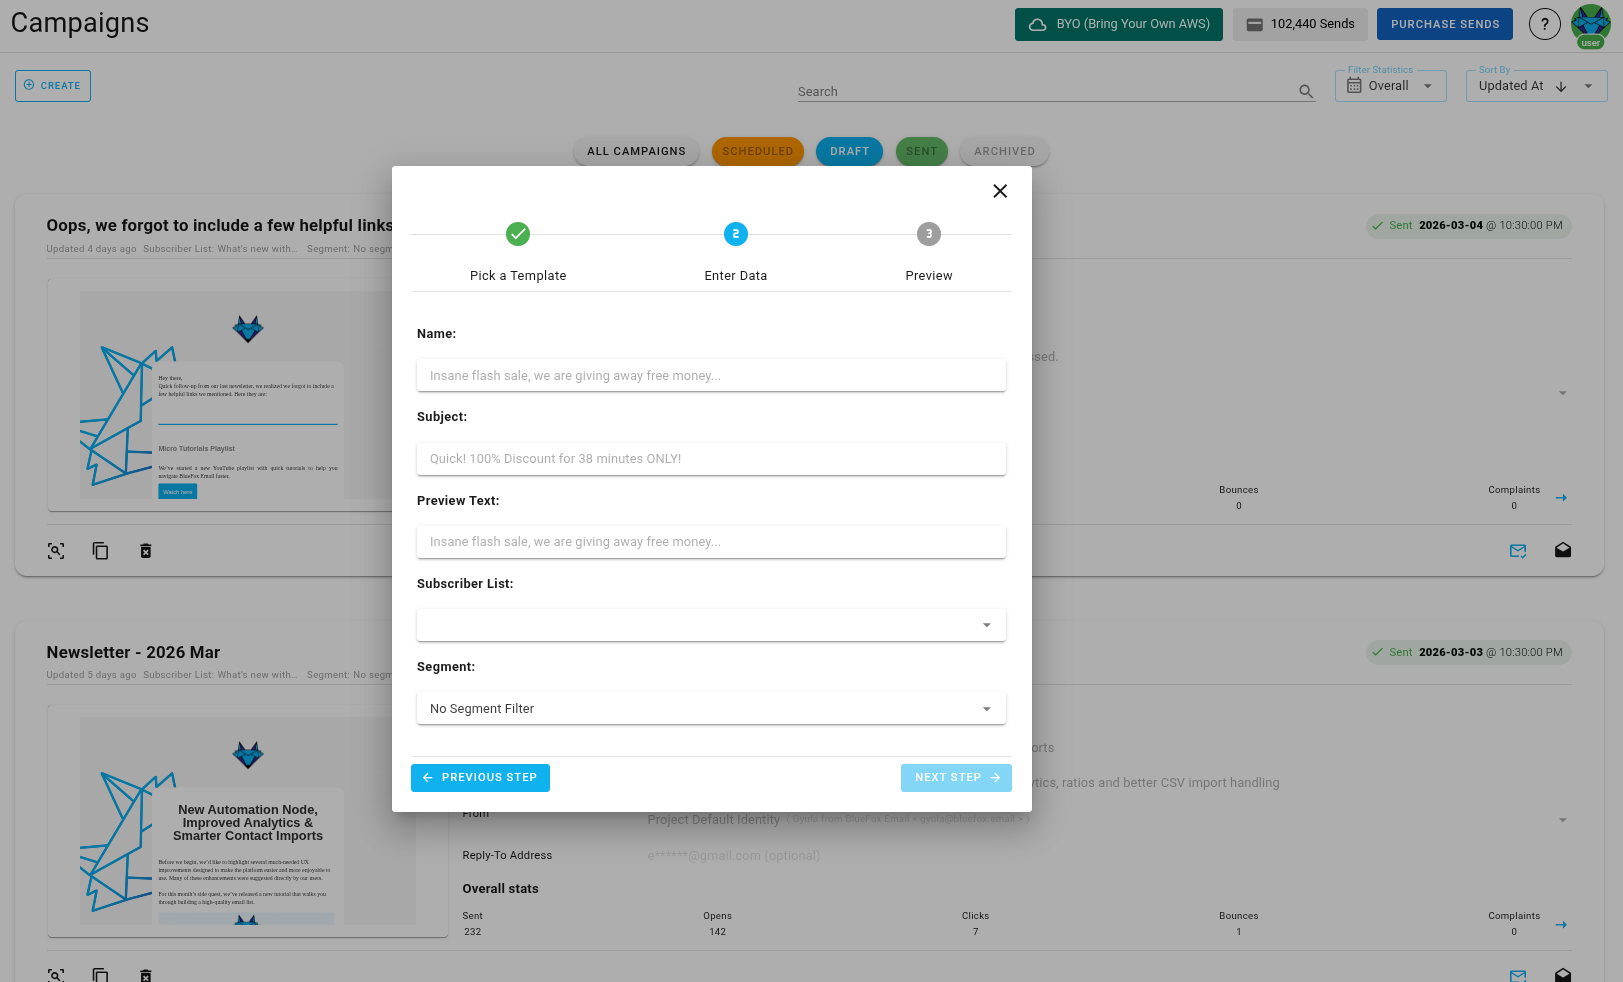Click the wizard step 3 Preview indicator
This screenshot has height=982, width=1623.
tap(928, 234)
